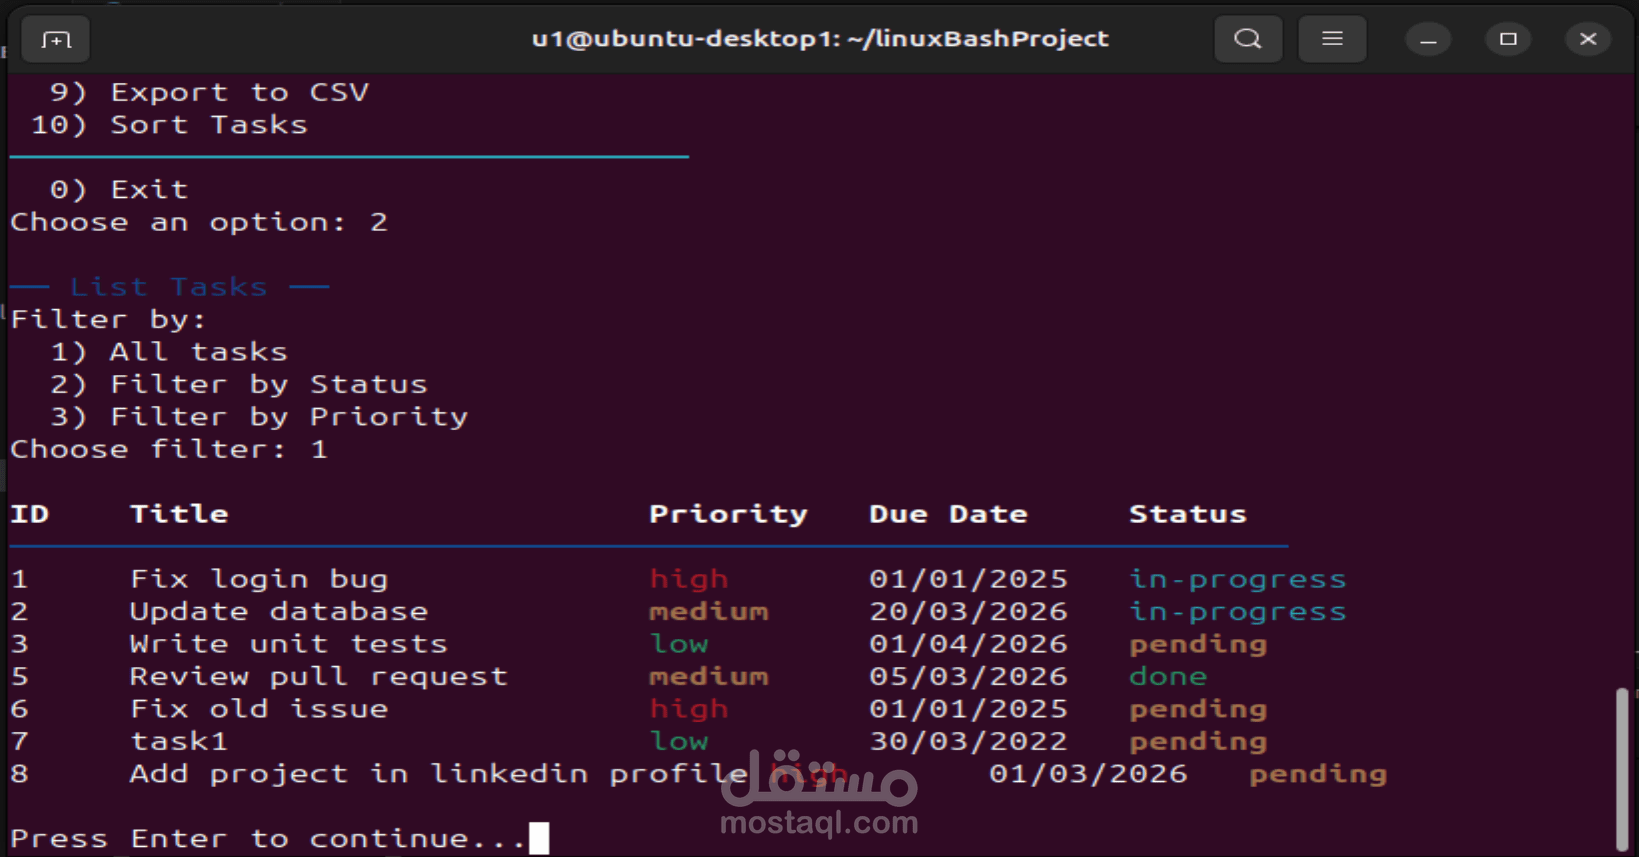This screenshot has width=1639, height=857.
Task: Click 'medium' priority of Review pull request
Action: click(x=709, y=676)
